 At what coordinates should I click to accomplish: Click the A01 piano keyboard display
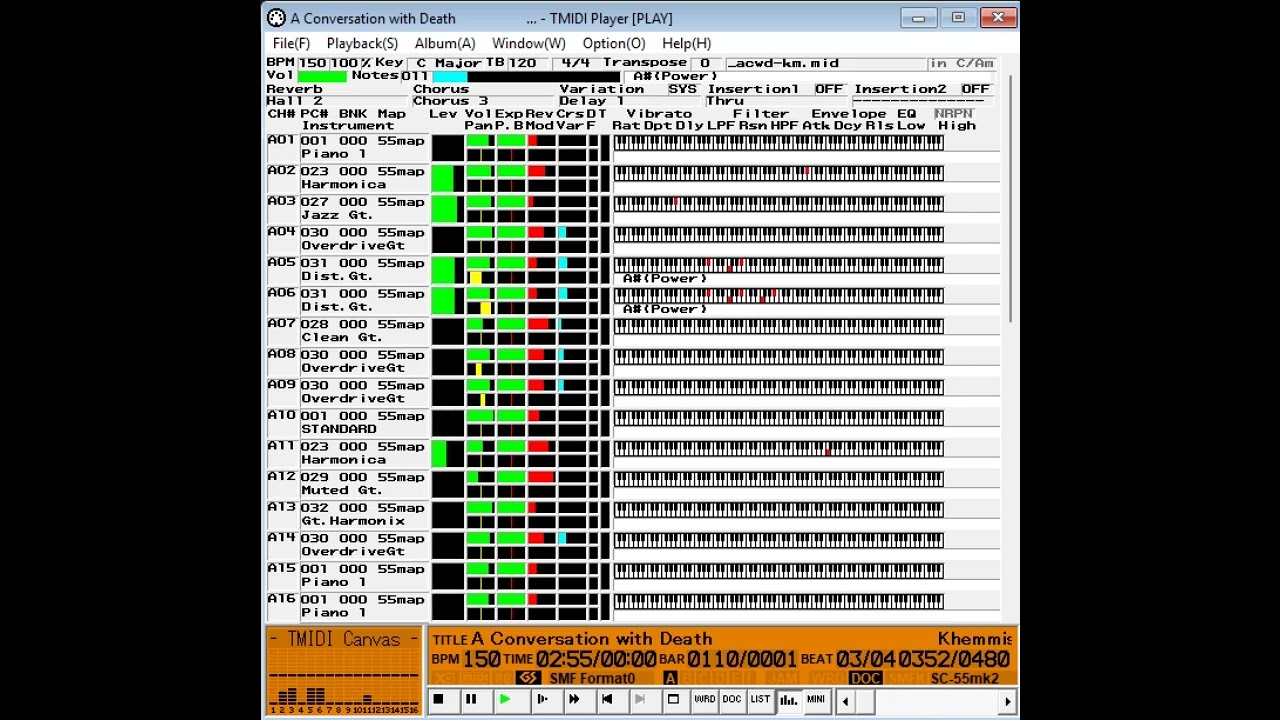tap(778, 143)
